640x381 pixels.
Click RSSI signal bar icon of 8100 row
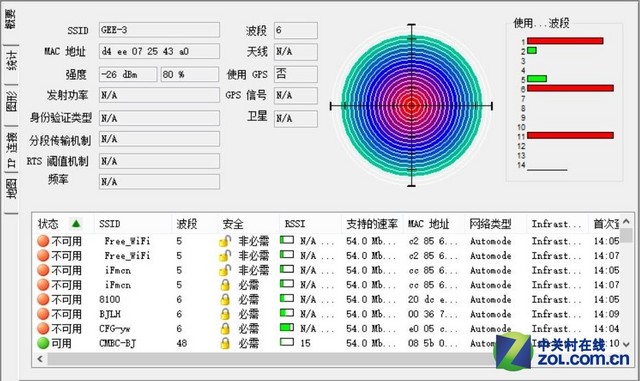[x=287, y=298]
